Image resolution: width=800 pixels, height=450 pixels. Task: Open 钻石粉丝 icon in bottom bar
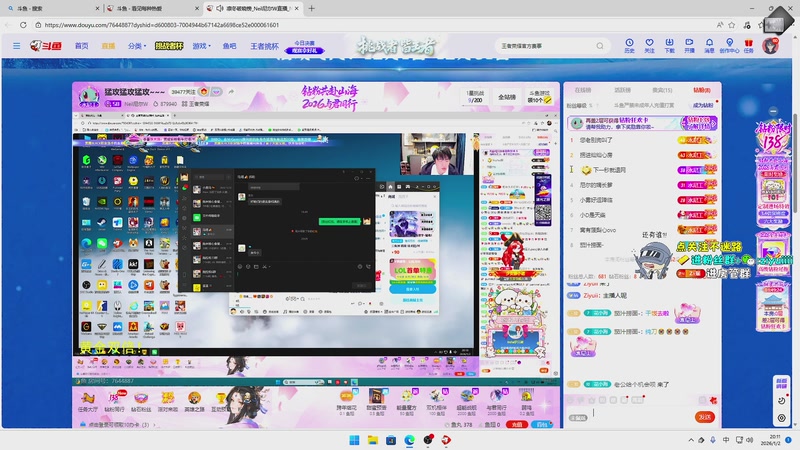141,402
